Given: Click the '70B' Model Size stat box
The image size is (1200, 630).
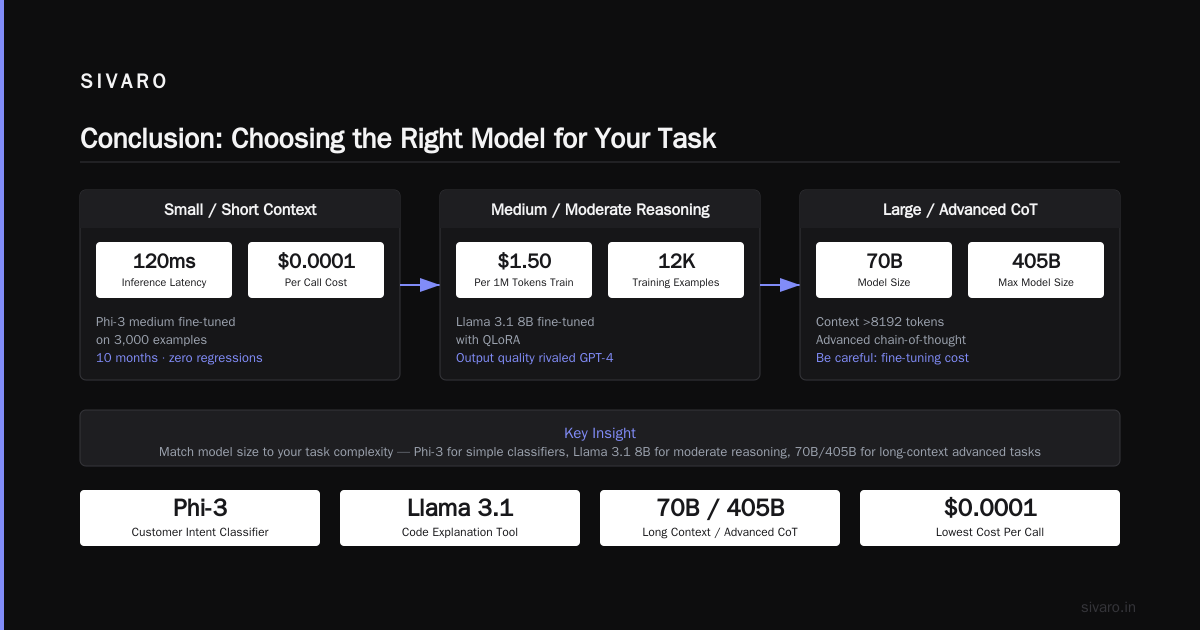Looking at the screenshot, I should [884, 270].
